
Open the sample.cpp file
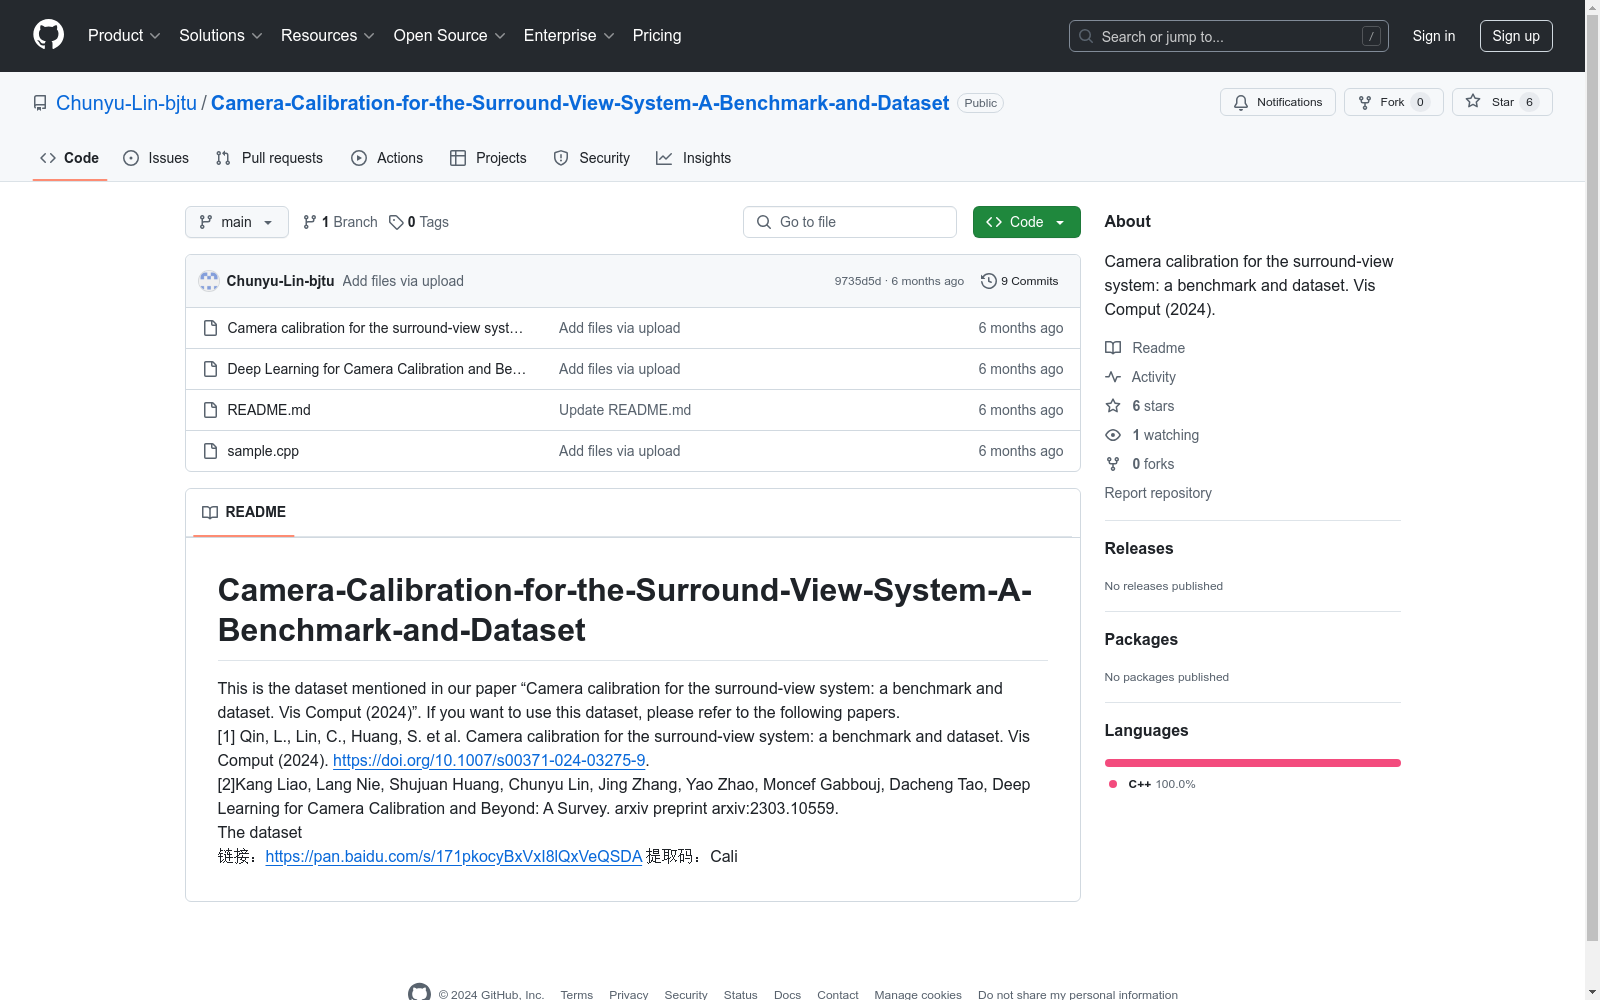point(263,451)
